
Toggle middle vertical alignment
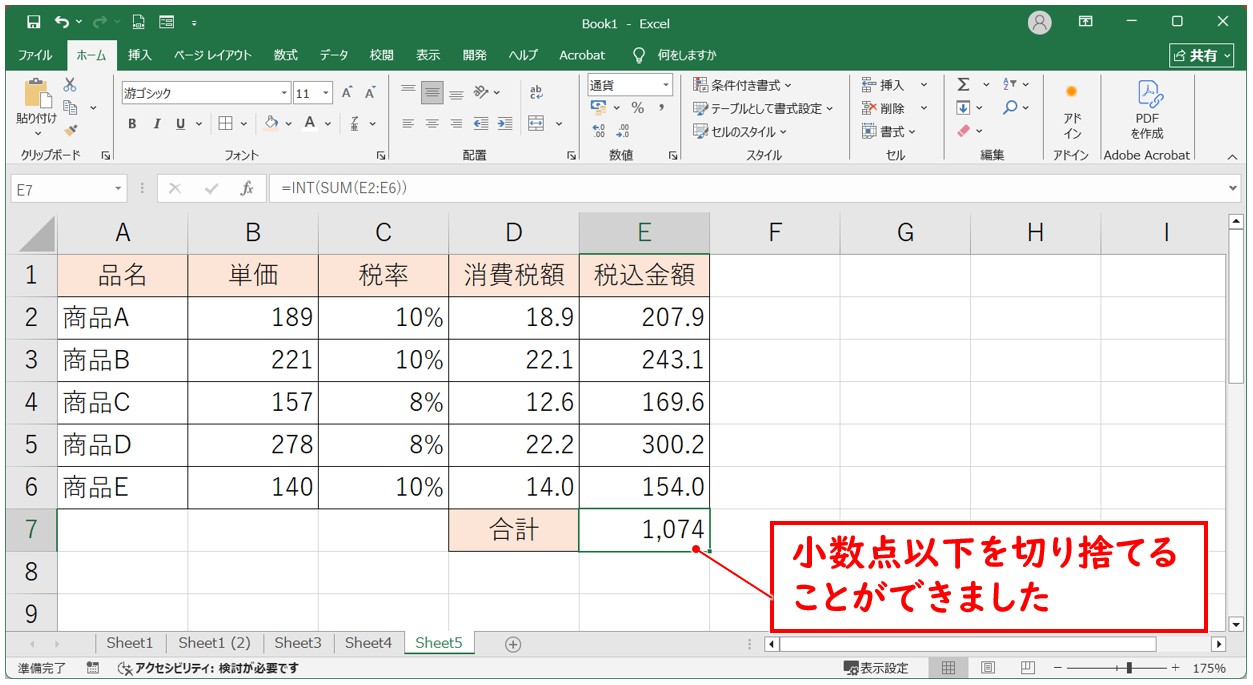click(x=432, y=93)
